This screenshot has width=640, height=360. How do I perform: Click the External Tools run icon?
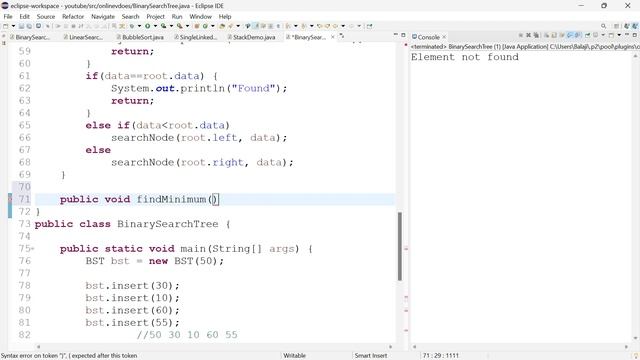(x=180, y=26)
